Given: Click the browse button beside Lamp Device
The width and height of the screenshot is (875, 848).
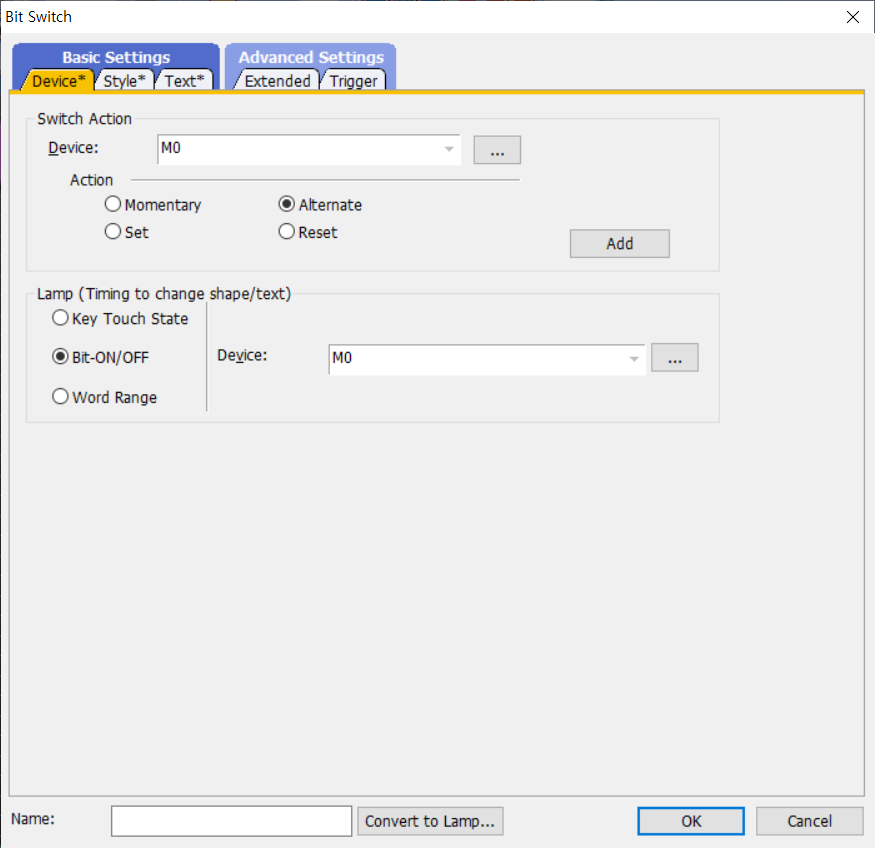Looking at the screenshot, I should point(675,358).
